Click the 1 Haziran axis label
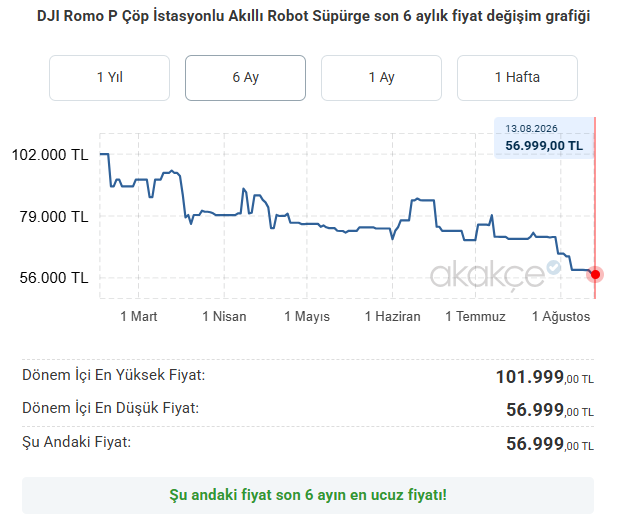Image resolution: width=638 pixels, height=516 pixels. [393, 316]
